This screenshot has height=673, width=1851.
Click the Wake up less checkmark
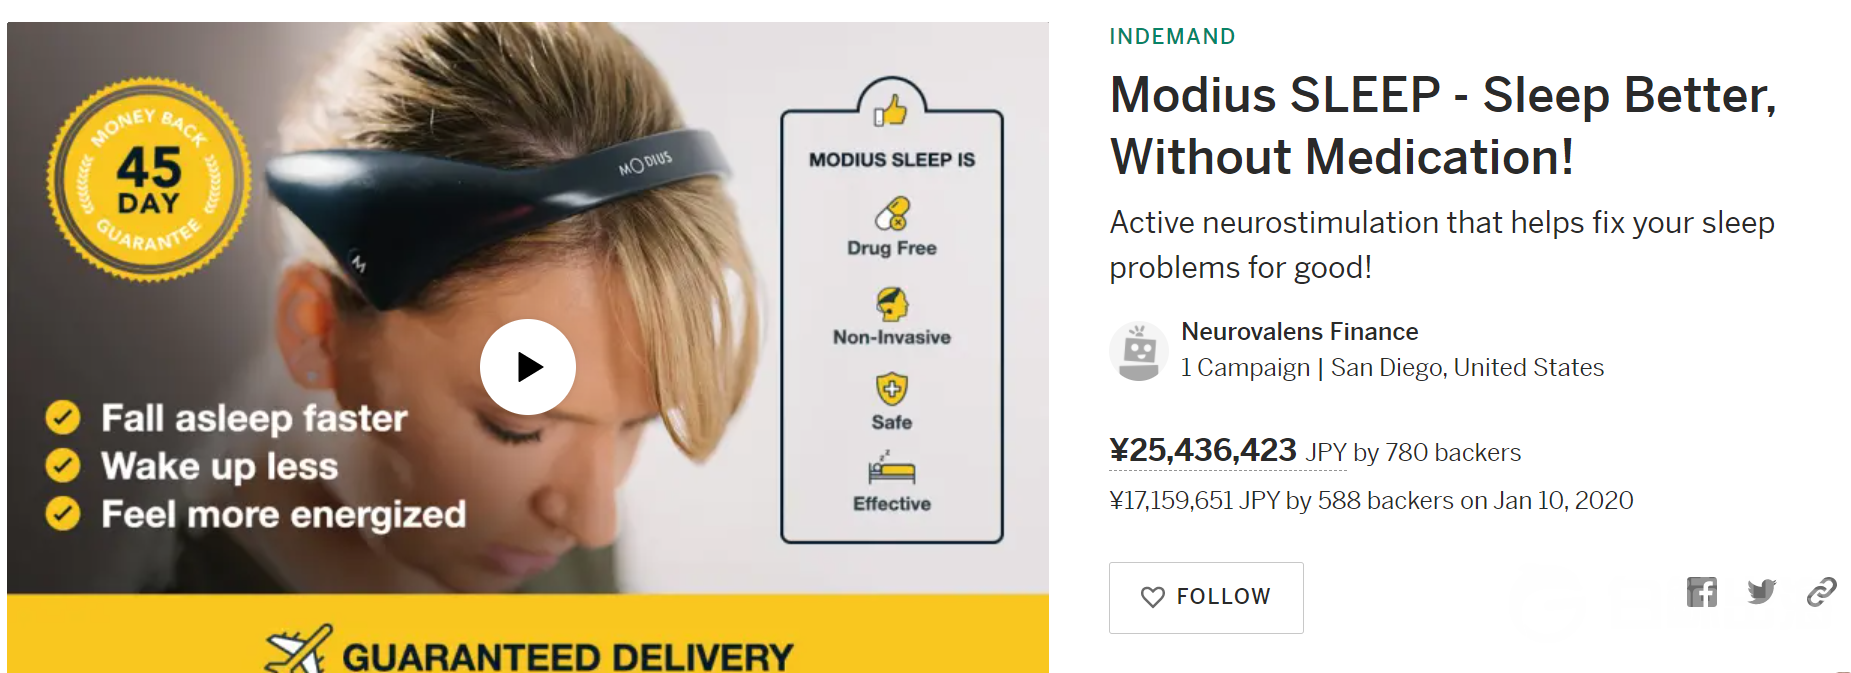(63, 465)
